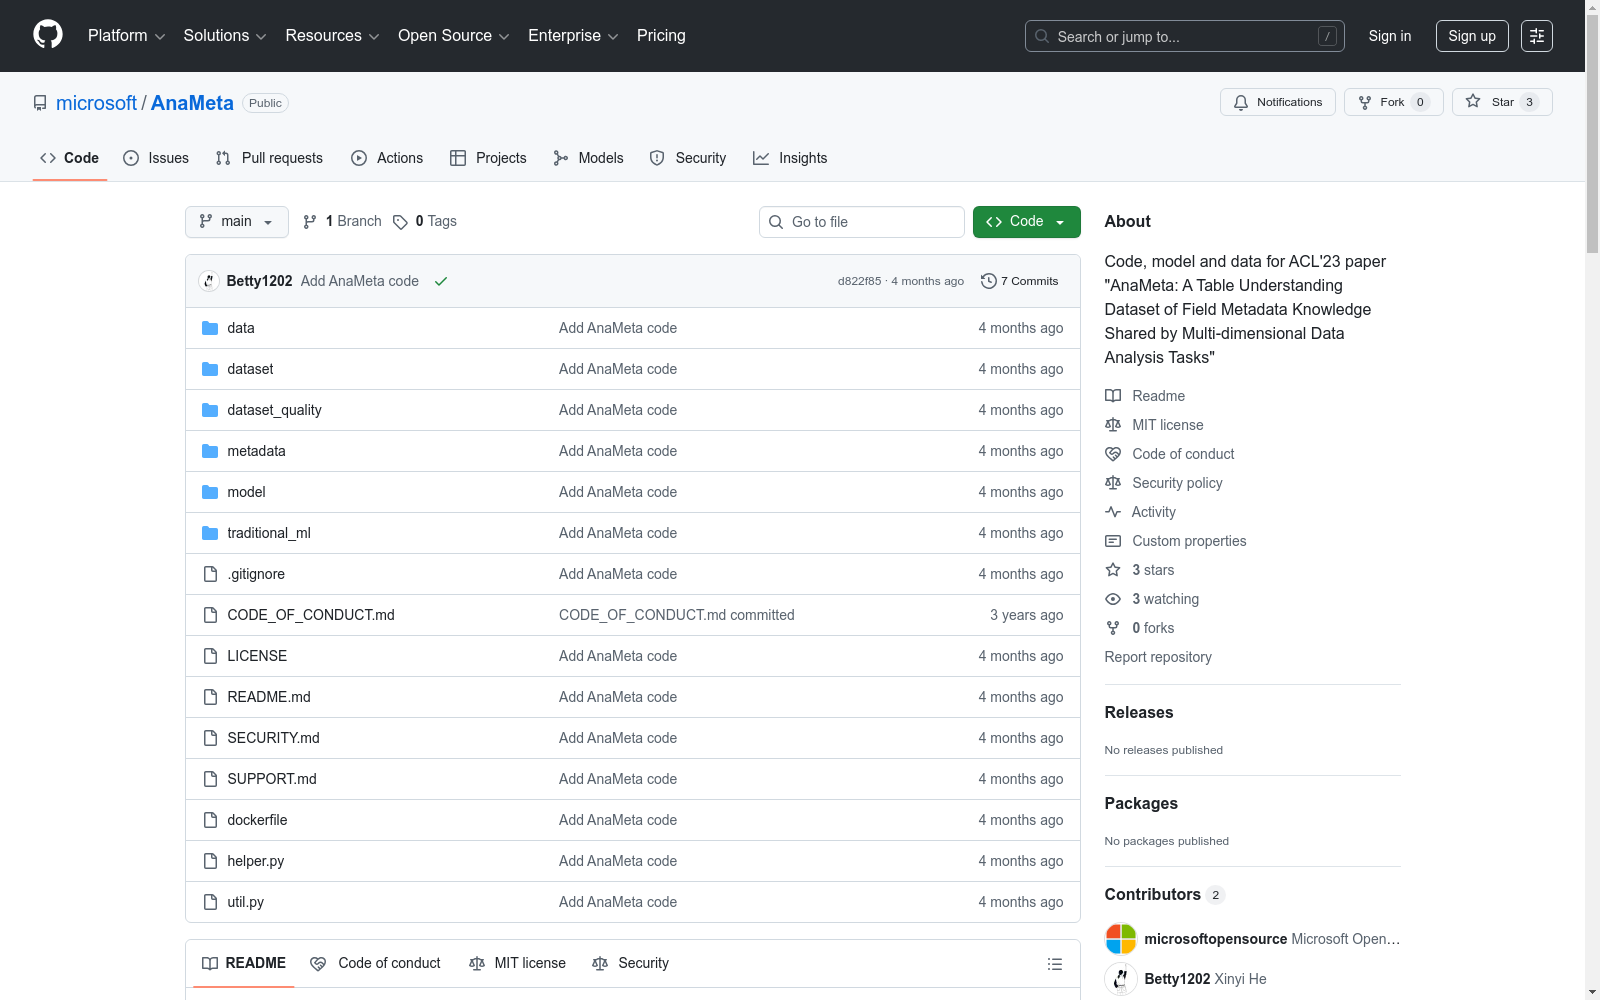
Task: Star the AnaMeta repository
Action: point(1502,102)
